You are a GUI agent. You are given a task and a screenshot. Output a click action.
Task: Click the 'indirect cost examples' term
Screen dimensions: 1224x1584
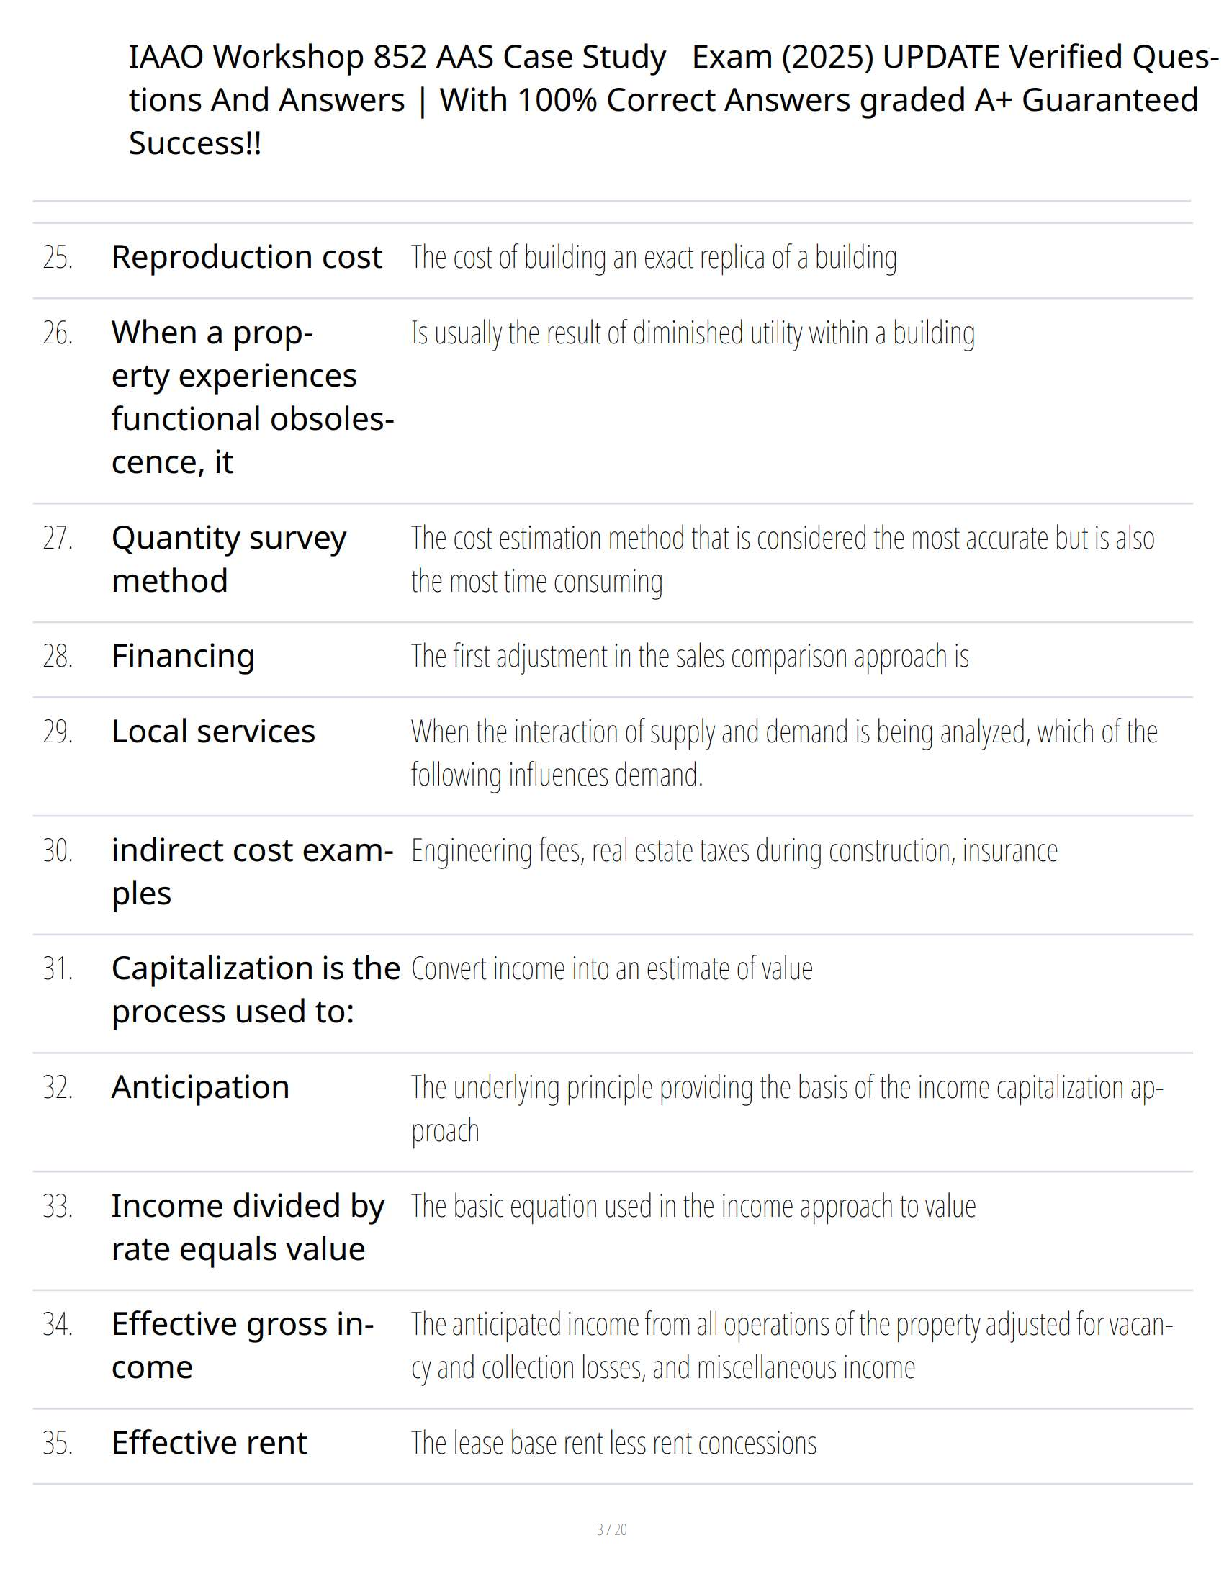pos(251,871)
